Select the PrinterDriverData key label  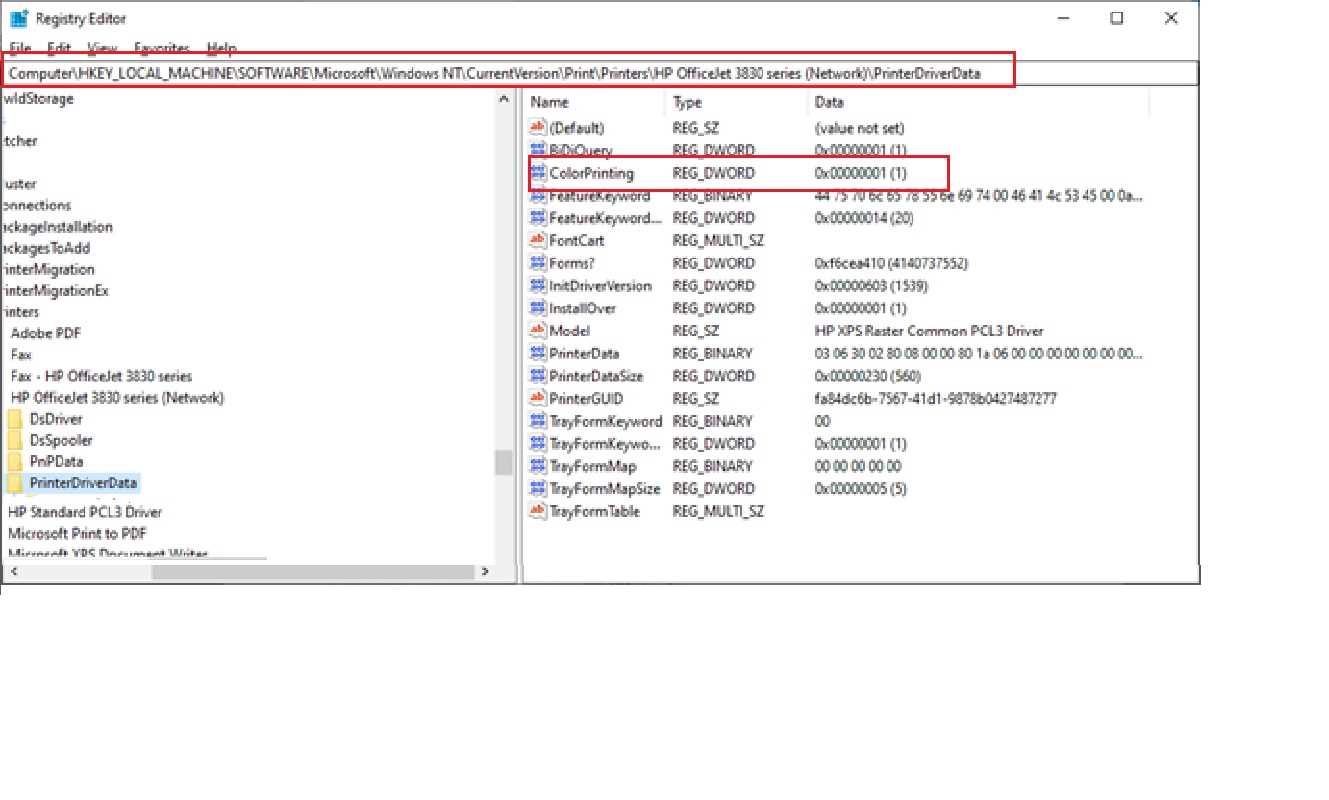pos(83,483)
